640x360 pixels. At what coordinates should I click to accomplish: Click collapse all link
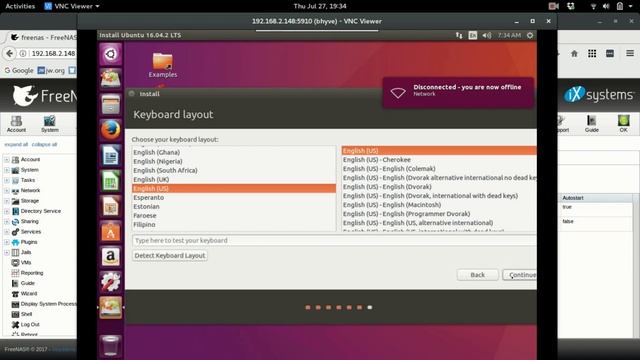pyautogui.click(x=44, y=144)
